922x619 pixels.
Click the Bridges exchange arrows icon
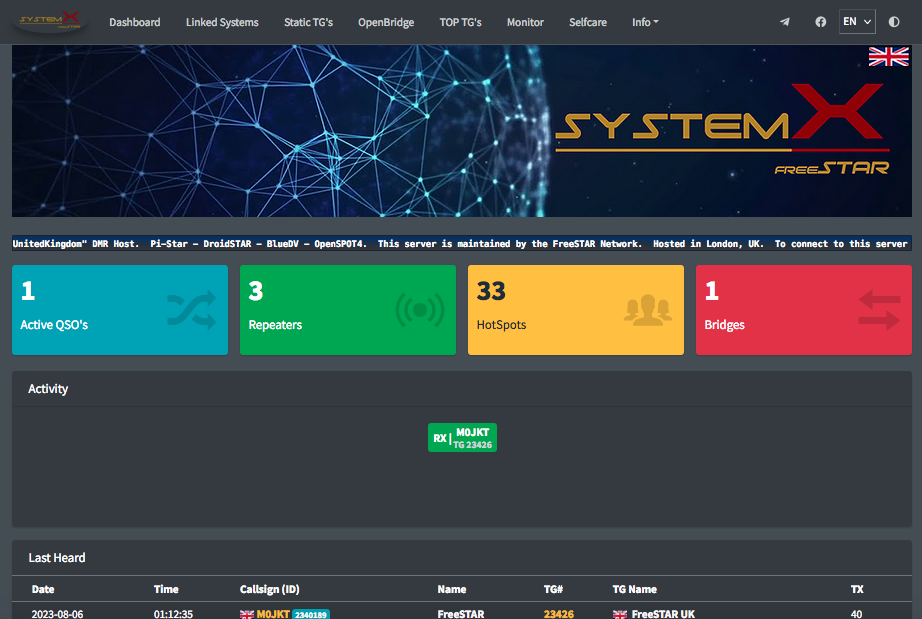tap(879, 310)
